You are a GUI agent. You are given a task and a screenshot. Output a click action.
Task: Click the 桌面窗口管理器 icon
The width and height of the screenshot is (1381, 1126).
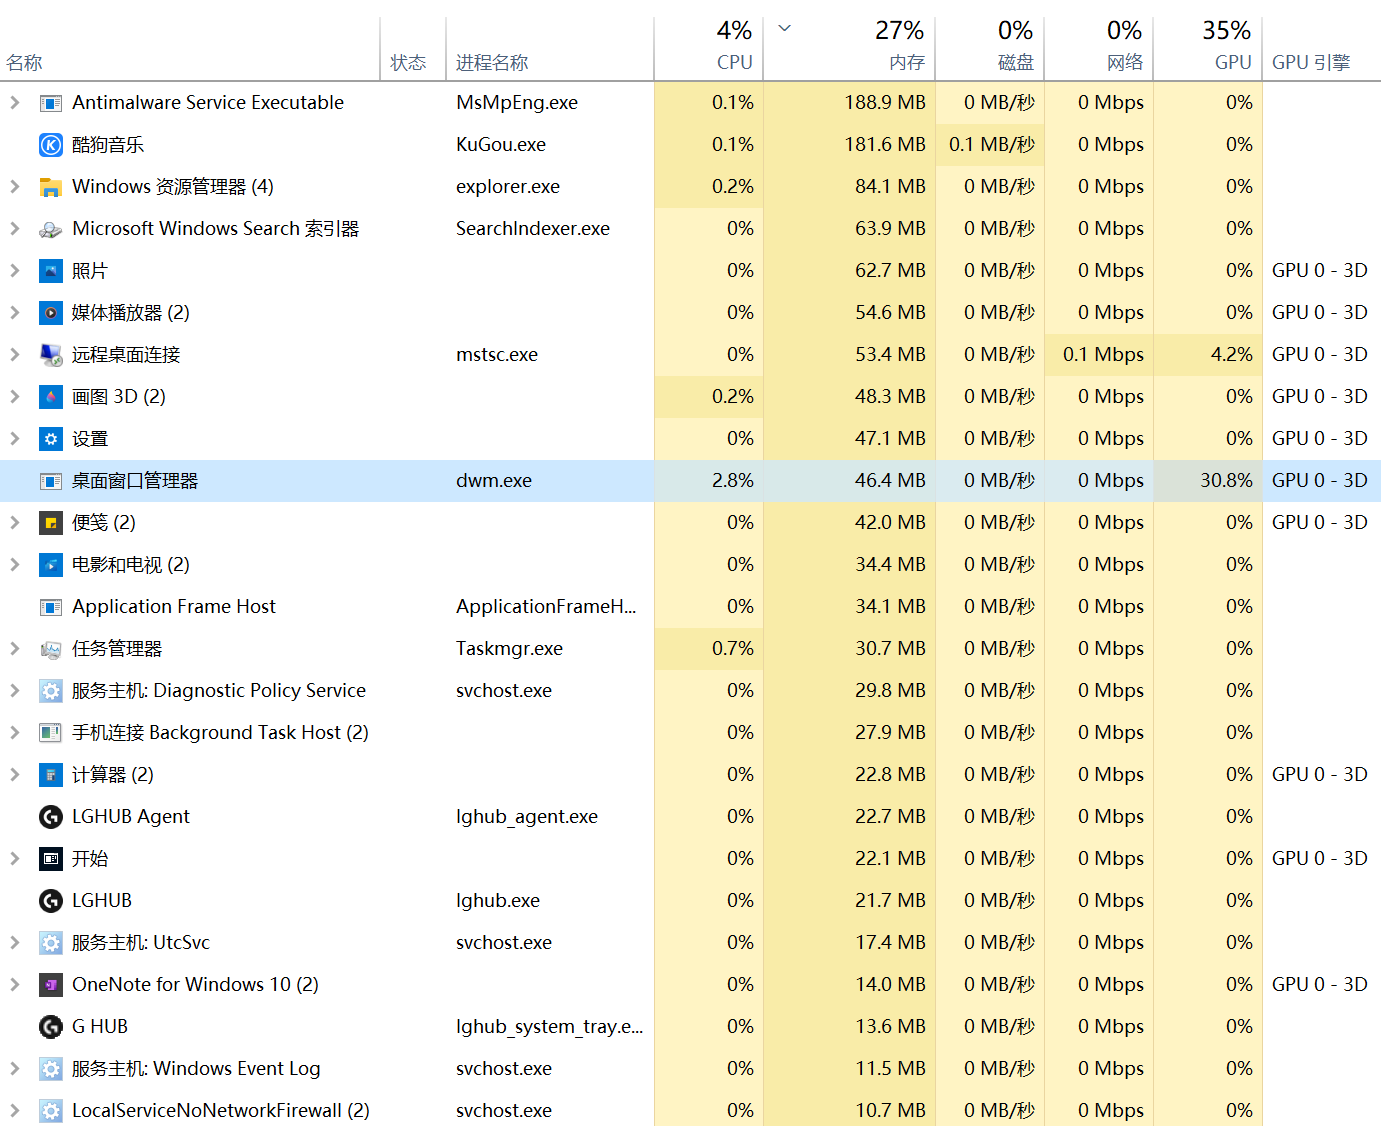50,481
